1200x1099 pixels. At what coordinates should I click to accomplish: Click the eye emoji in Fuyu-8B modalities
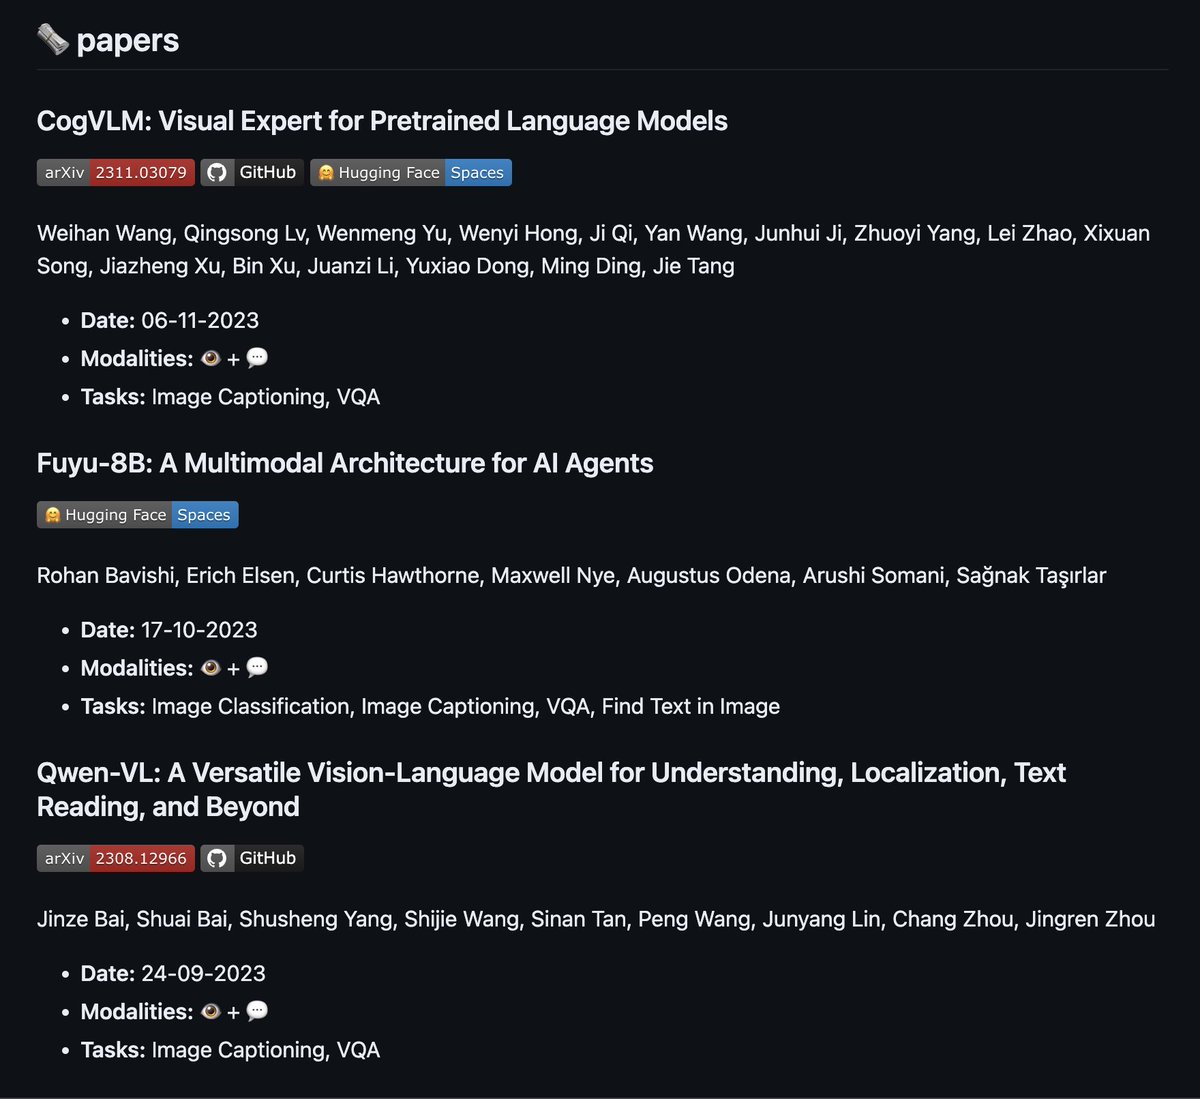[x=211, y=668]
